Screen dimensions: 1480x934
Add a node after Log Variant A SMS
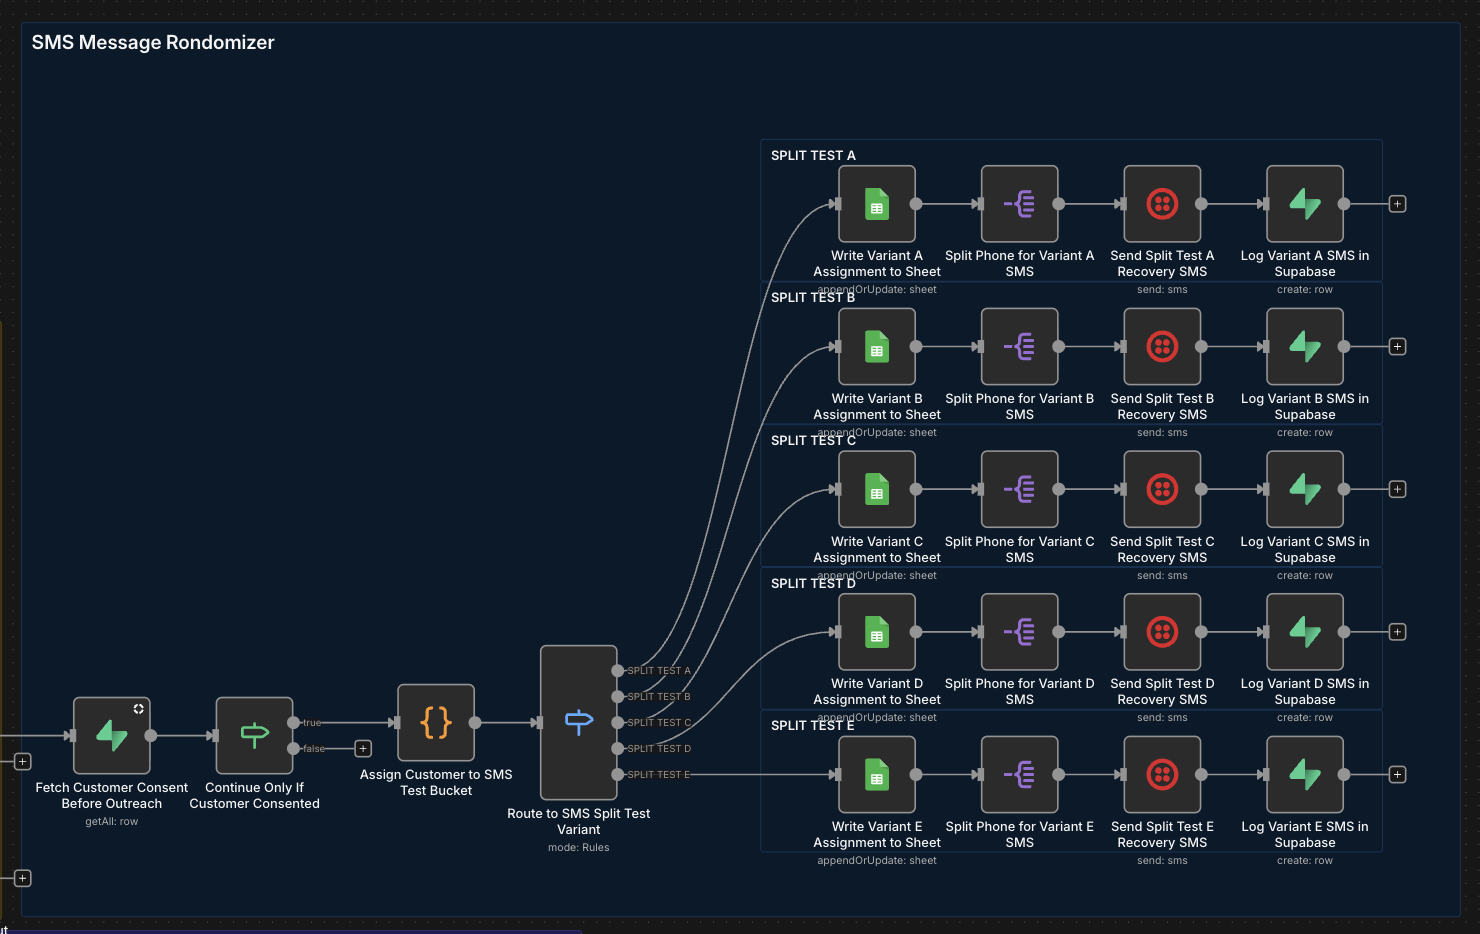1398,204
